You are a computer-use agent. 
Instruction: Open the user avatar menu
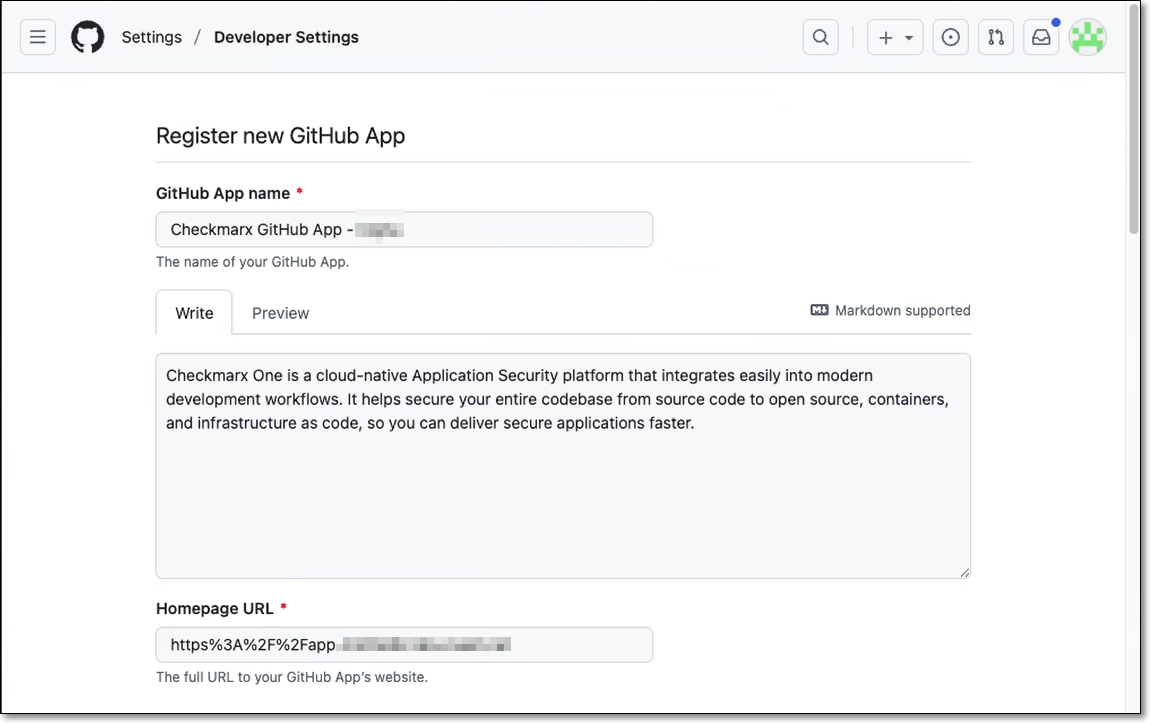click(1087, 38)
